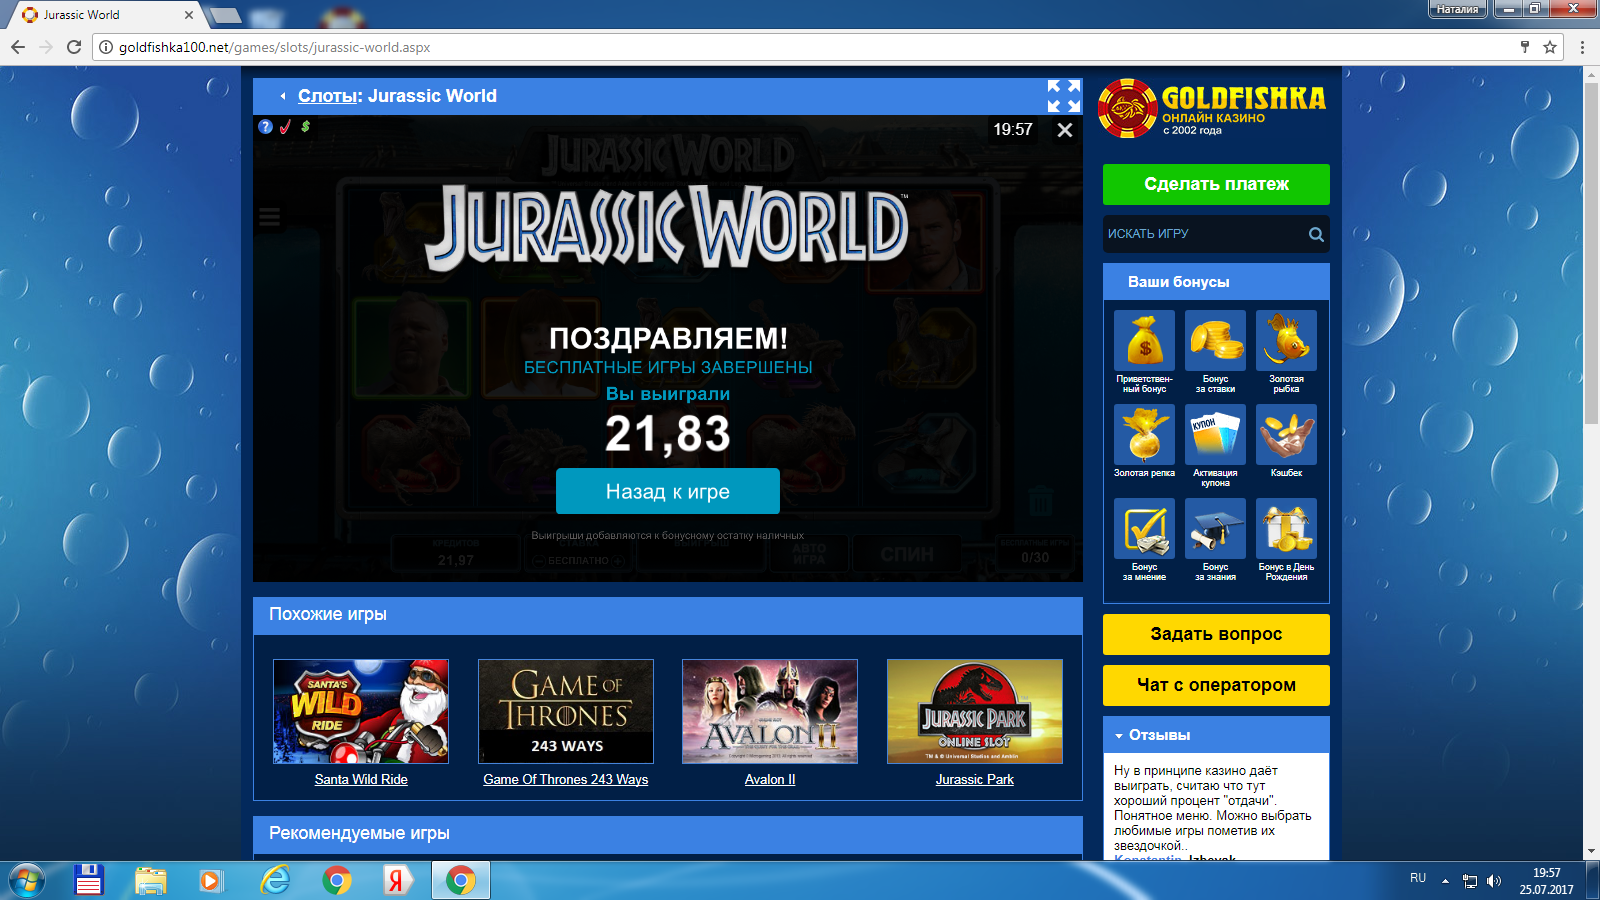Follow the Santa Wild Ride text link

pos(361,780)
